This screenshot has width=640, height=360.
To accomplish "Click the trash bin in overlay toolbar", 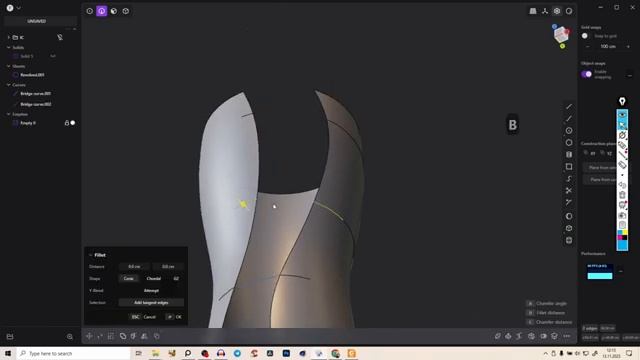I will click(x=622, y=195).
